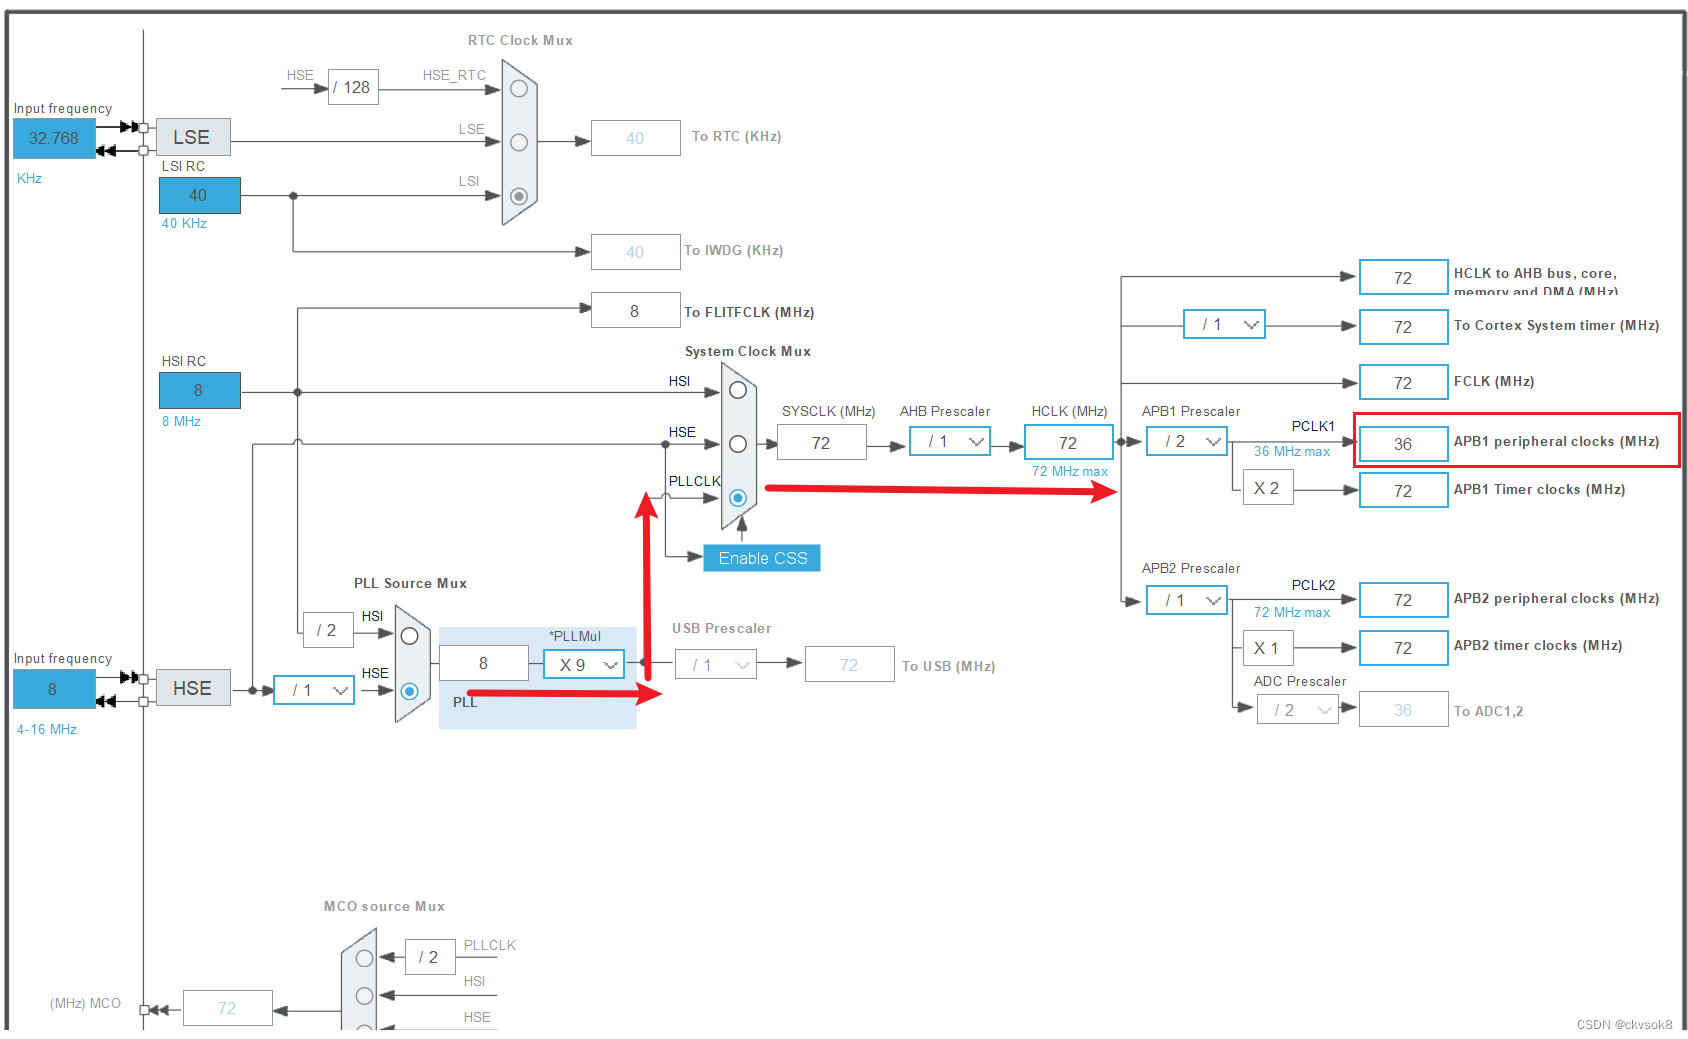
Task: Click the APB2 timer clocks value field
Action: (1404, 648)
